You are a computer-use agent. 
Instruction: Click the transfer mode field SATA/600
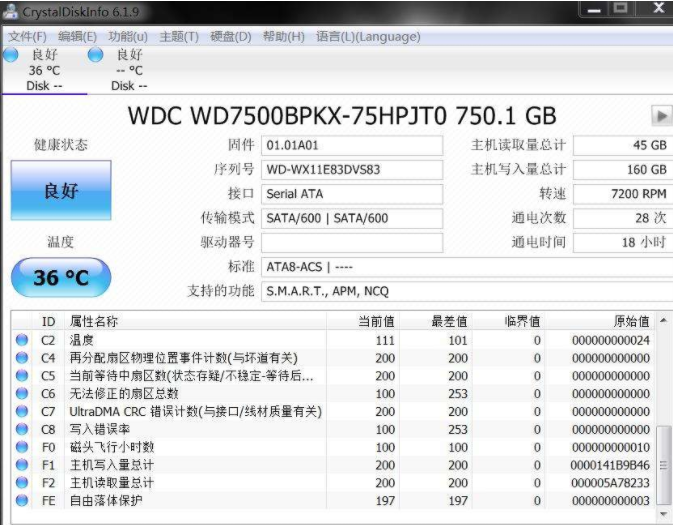[x=352, y=218]
